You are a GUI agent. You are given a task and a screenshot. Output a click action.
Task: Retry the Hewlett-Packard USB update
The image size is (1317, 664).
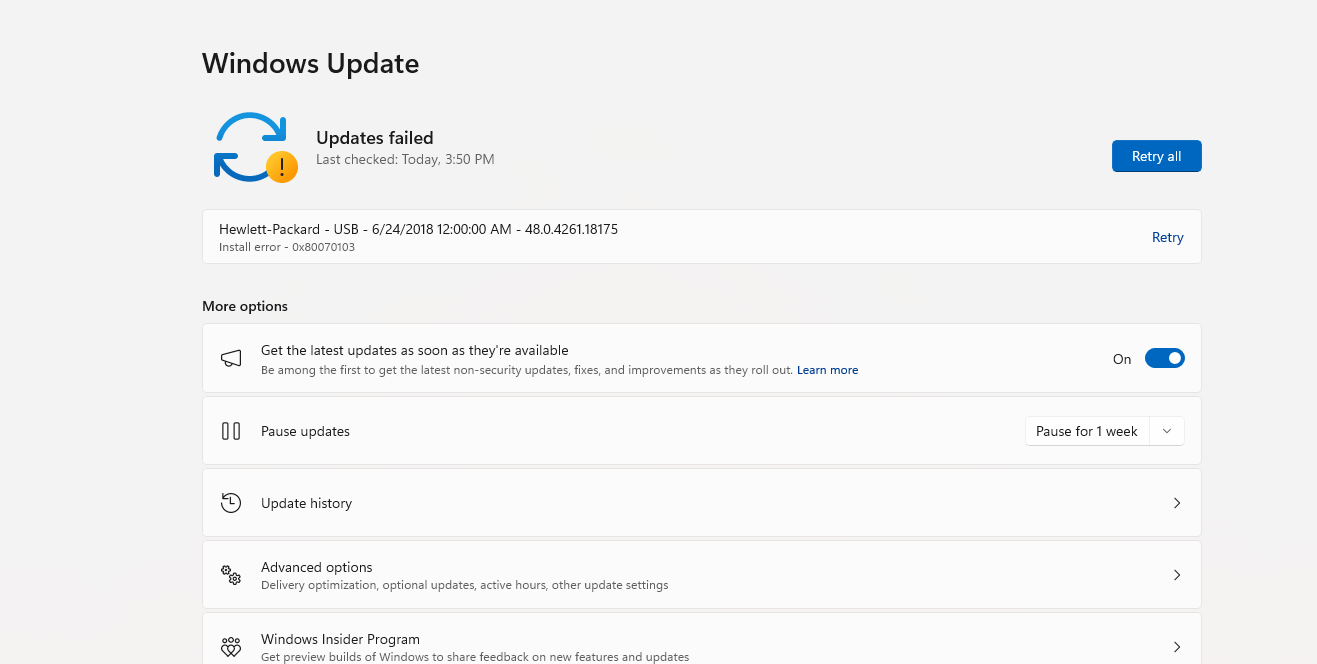(1167, 237)
